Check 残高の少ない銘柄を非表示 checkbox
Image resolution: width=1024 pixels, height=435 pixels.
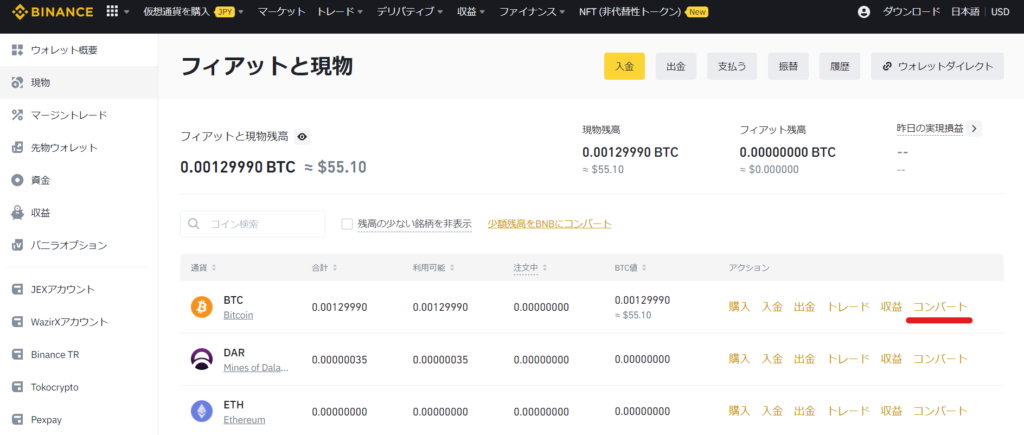[x=347, y=224]
